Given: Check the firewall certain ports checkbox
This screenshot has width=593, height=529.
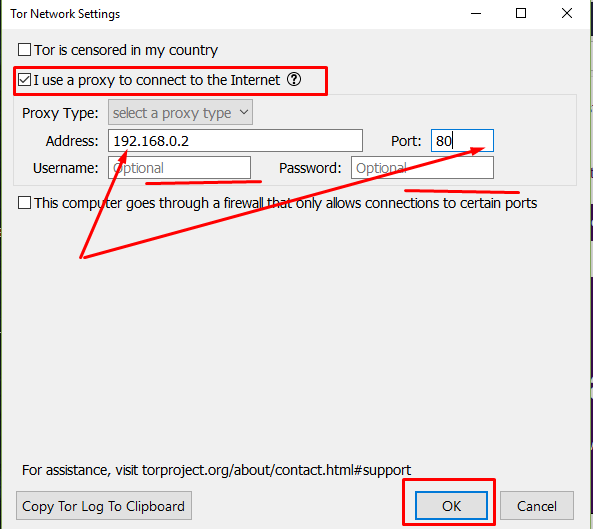Looking at the screenshot, I should point(25,203).
